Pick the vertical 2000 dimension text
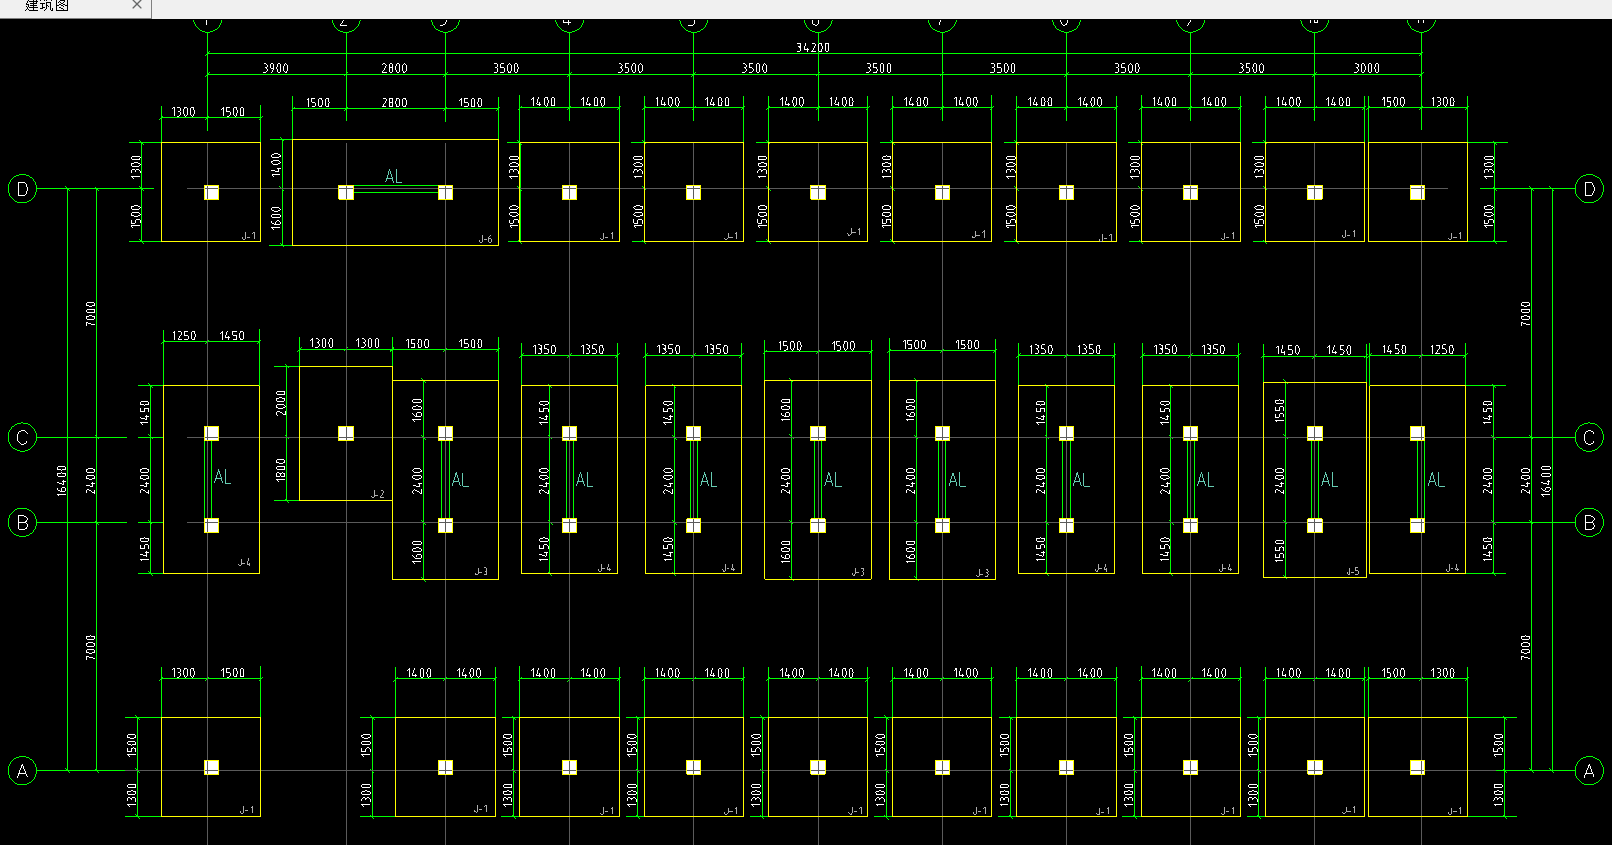The height and width of the screenshot is (845, 1612). click(281, 402)
